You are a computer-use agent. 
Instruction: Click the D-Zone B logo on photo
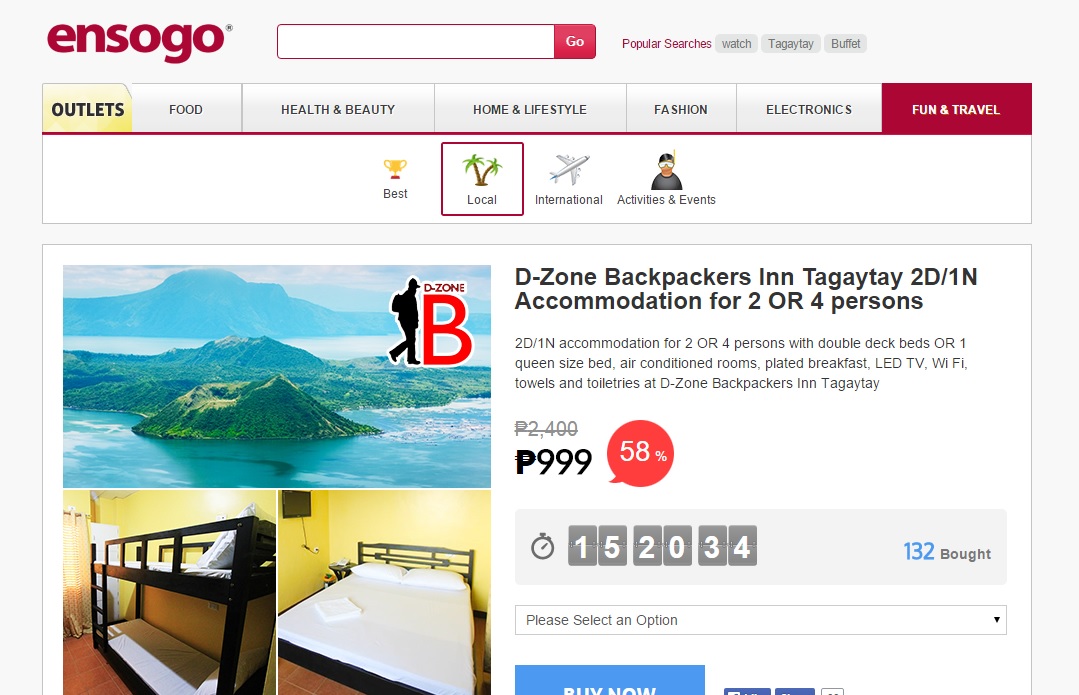[x=431, y=321]
